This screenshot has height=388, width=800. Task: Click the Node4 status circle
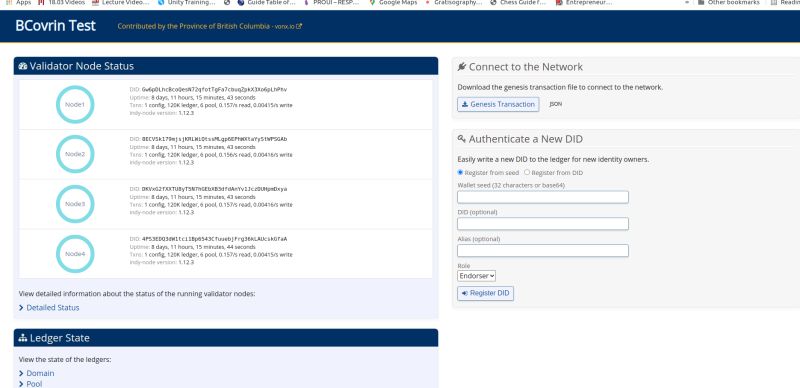click(x=75, y=254)
